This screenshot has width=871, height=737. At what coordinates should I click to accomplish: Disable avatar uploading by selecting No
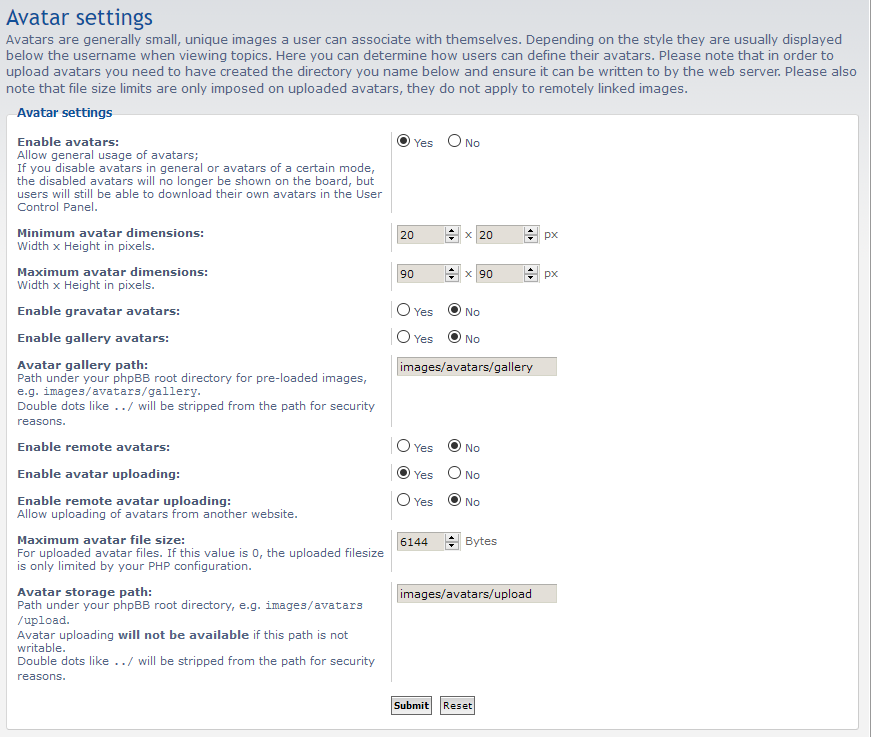tap(454, 474)
